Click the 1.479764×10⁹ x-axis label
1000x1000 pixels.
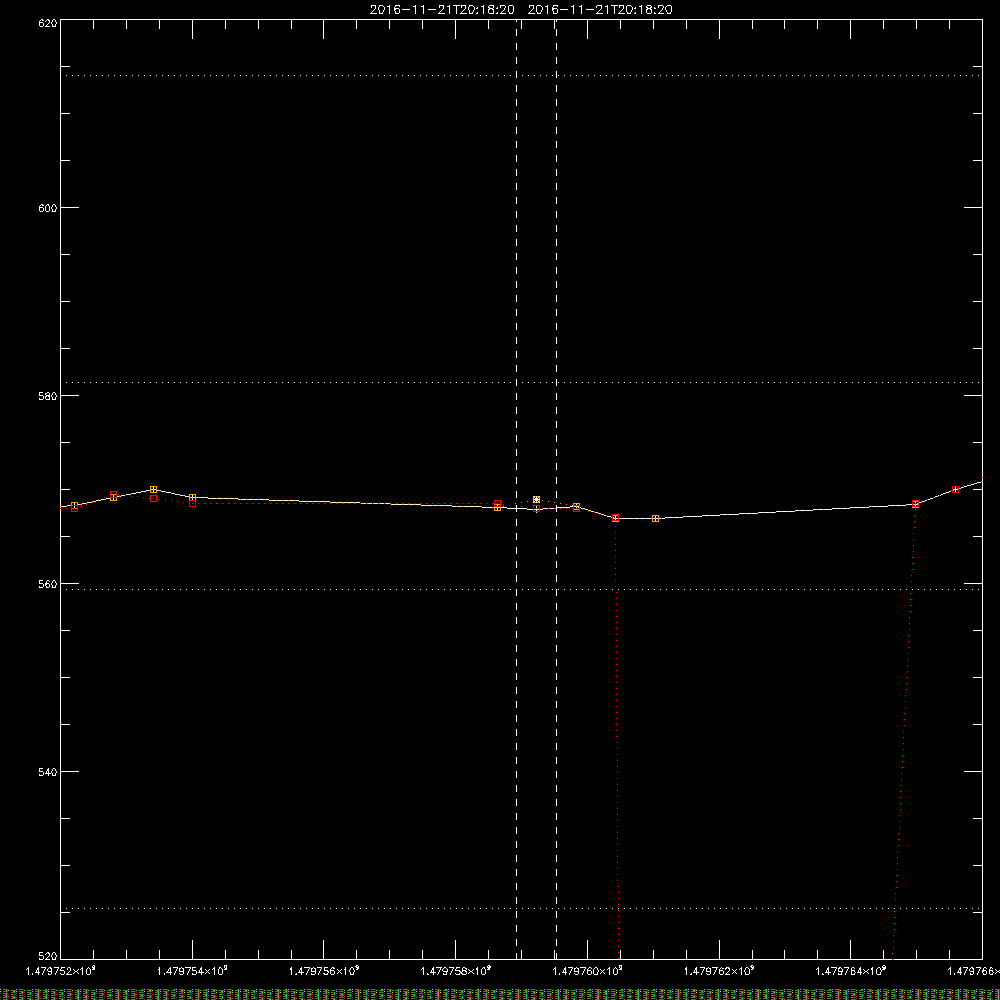[851, 971]
